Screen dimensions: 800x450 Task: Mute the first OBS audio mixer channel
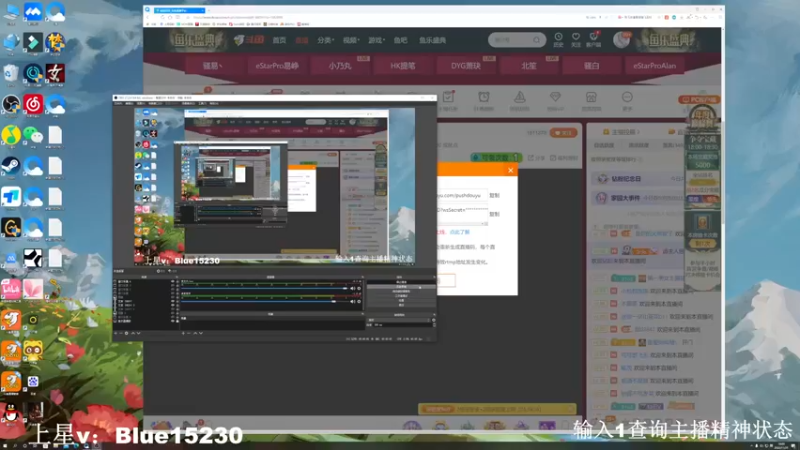[353, 288]
